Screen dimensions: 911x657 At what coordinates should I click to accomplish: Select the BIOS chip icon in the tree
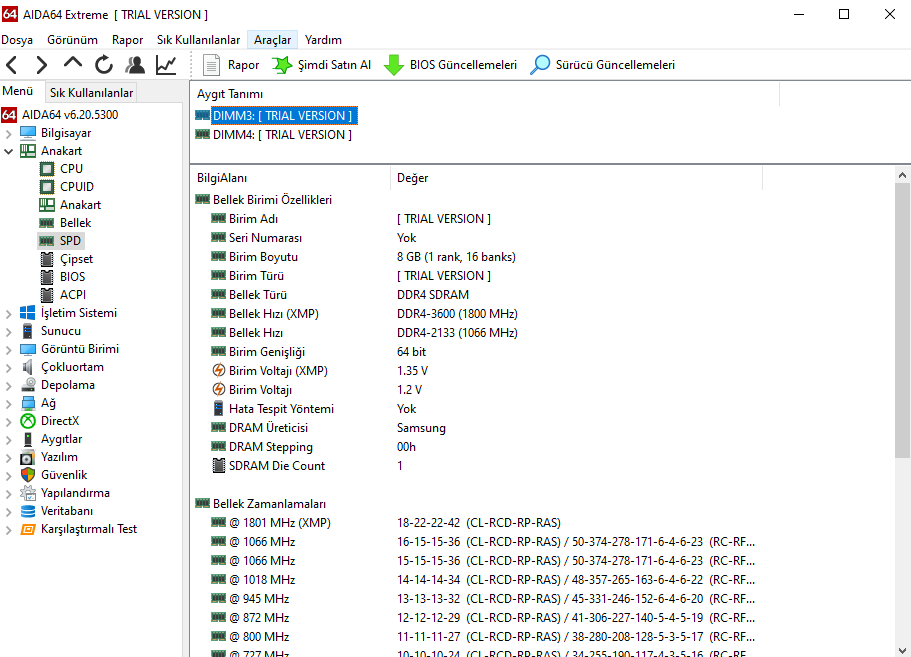click(x=47, y=277)
